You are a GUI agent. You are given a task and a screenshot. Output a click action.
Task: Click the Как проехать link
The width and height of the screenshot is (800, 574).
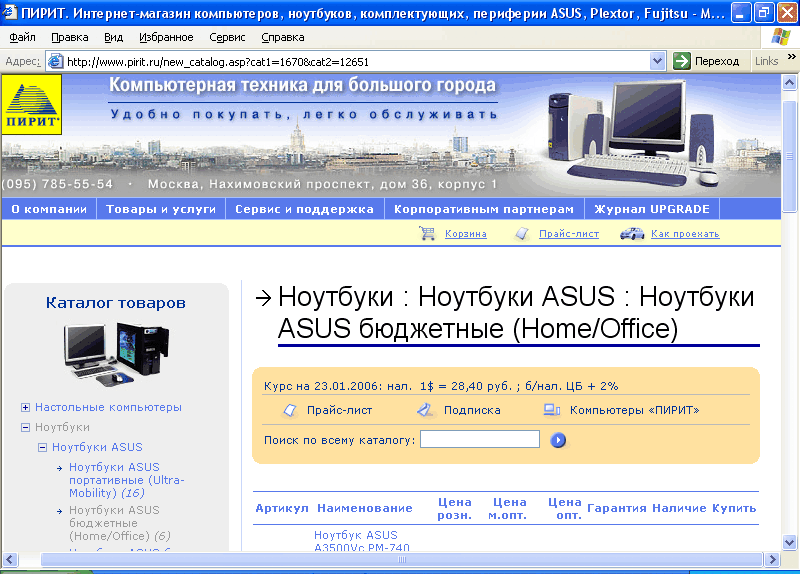click(685, 234)
